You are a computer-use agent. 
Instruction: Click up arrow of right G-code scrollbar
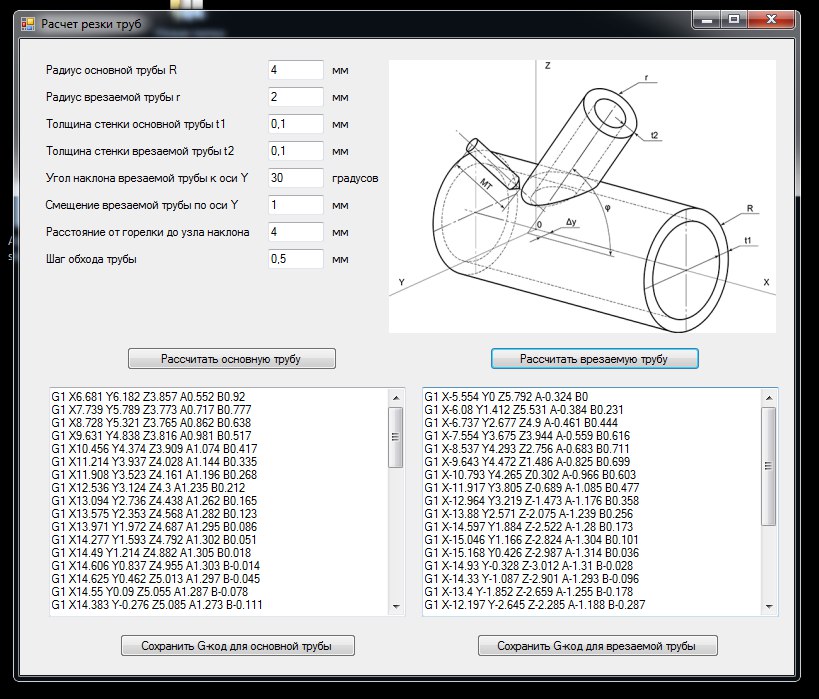(x=769, y=398)
